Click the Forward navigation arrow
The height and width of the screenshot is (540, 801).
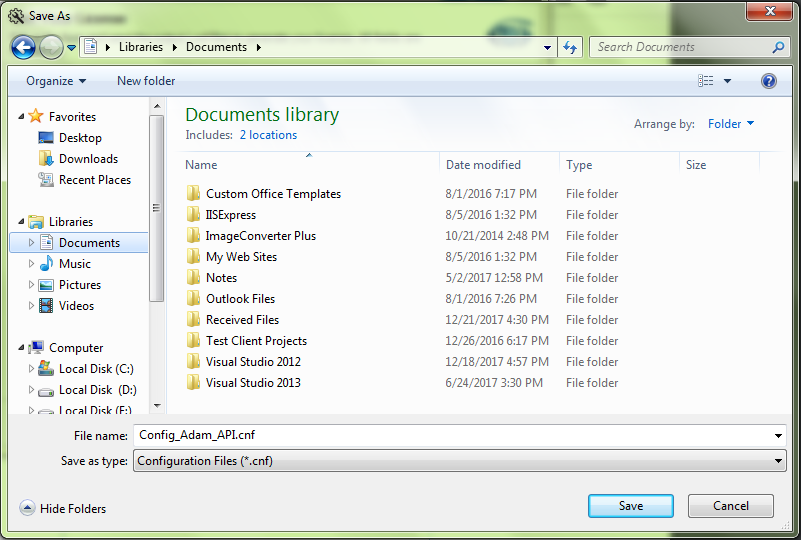(x=51, y=48)
